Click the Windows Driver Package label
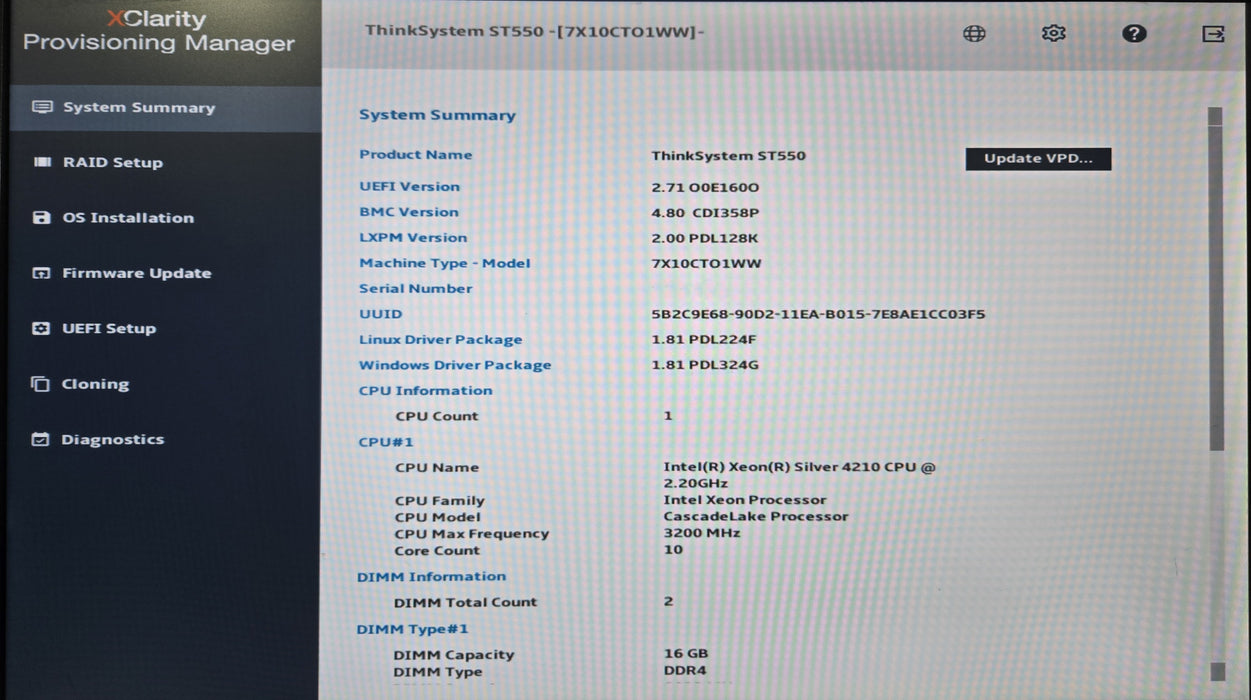The height and width of the screenshot is (700, 1251). [455, 365]
